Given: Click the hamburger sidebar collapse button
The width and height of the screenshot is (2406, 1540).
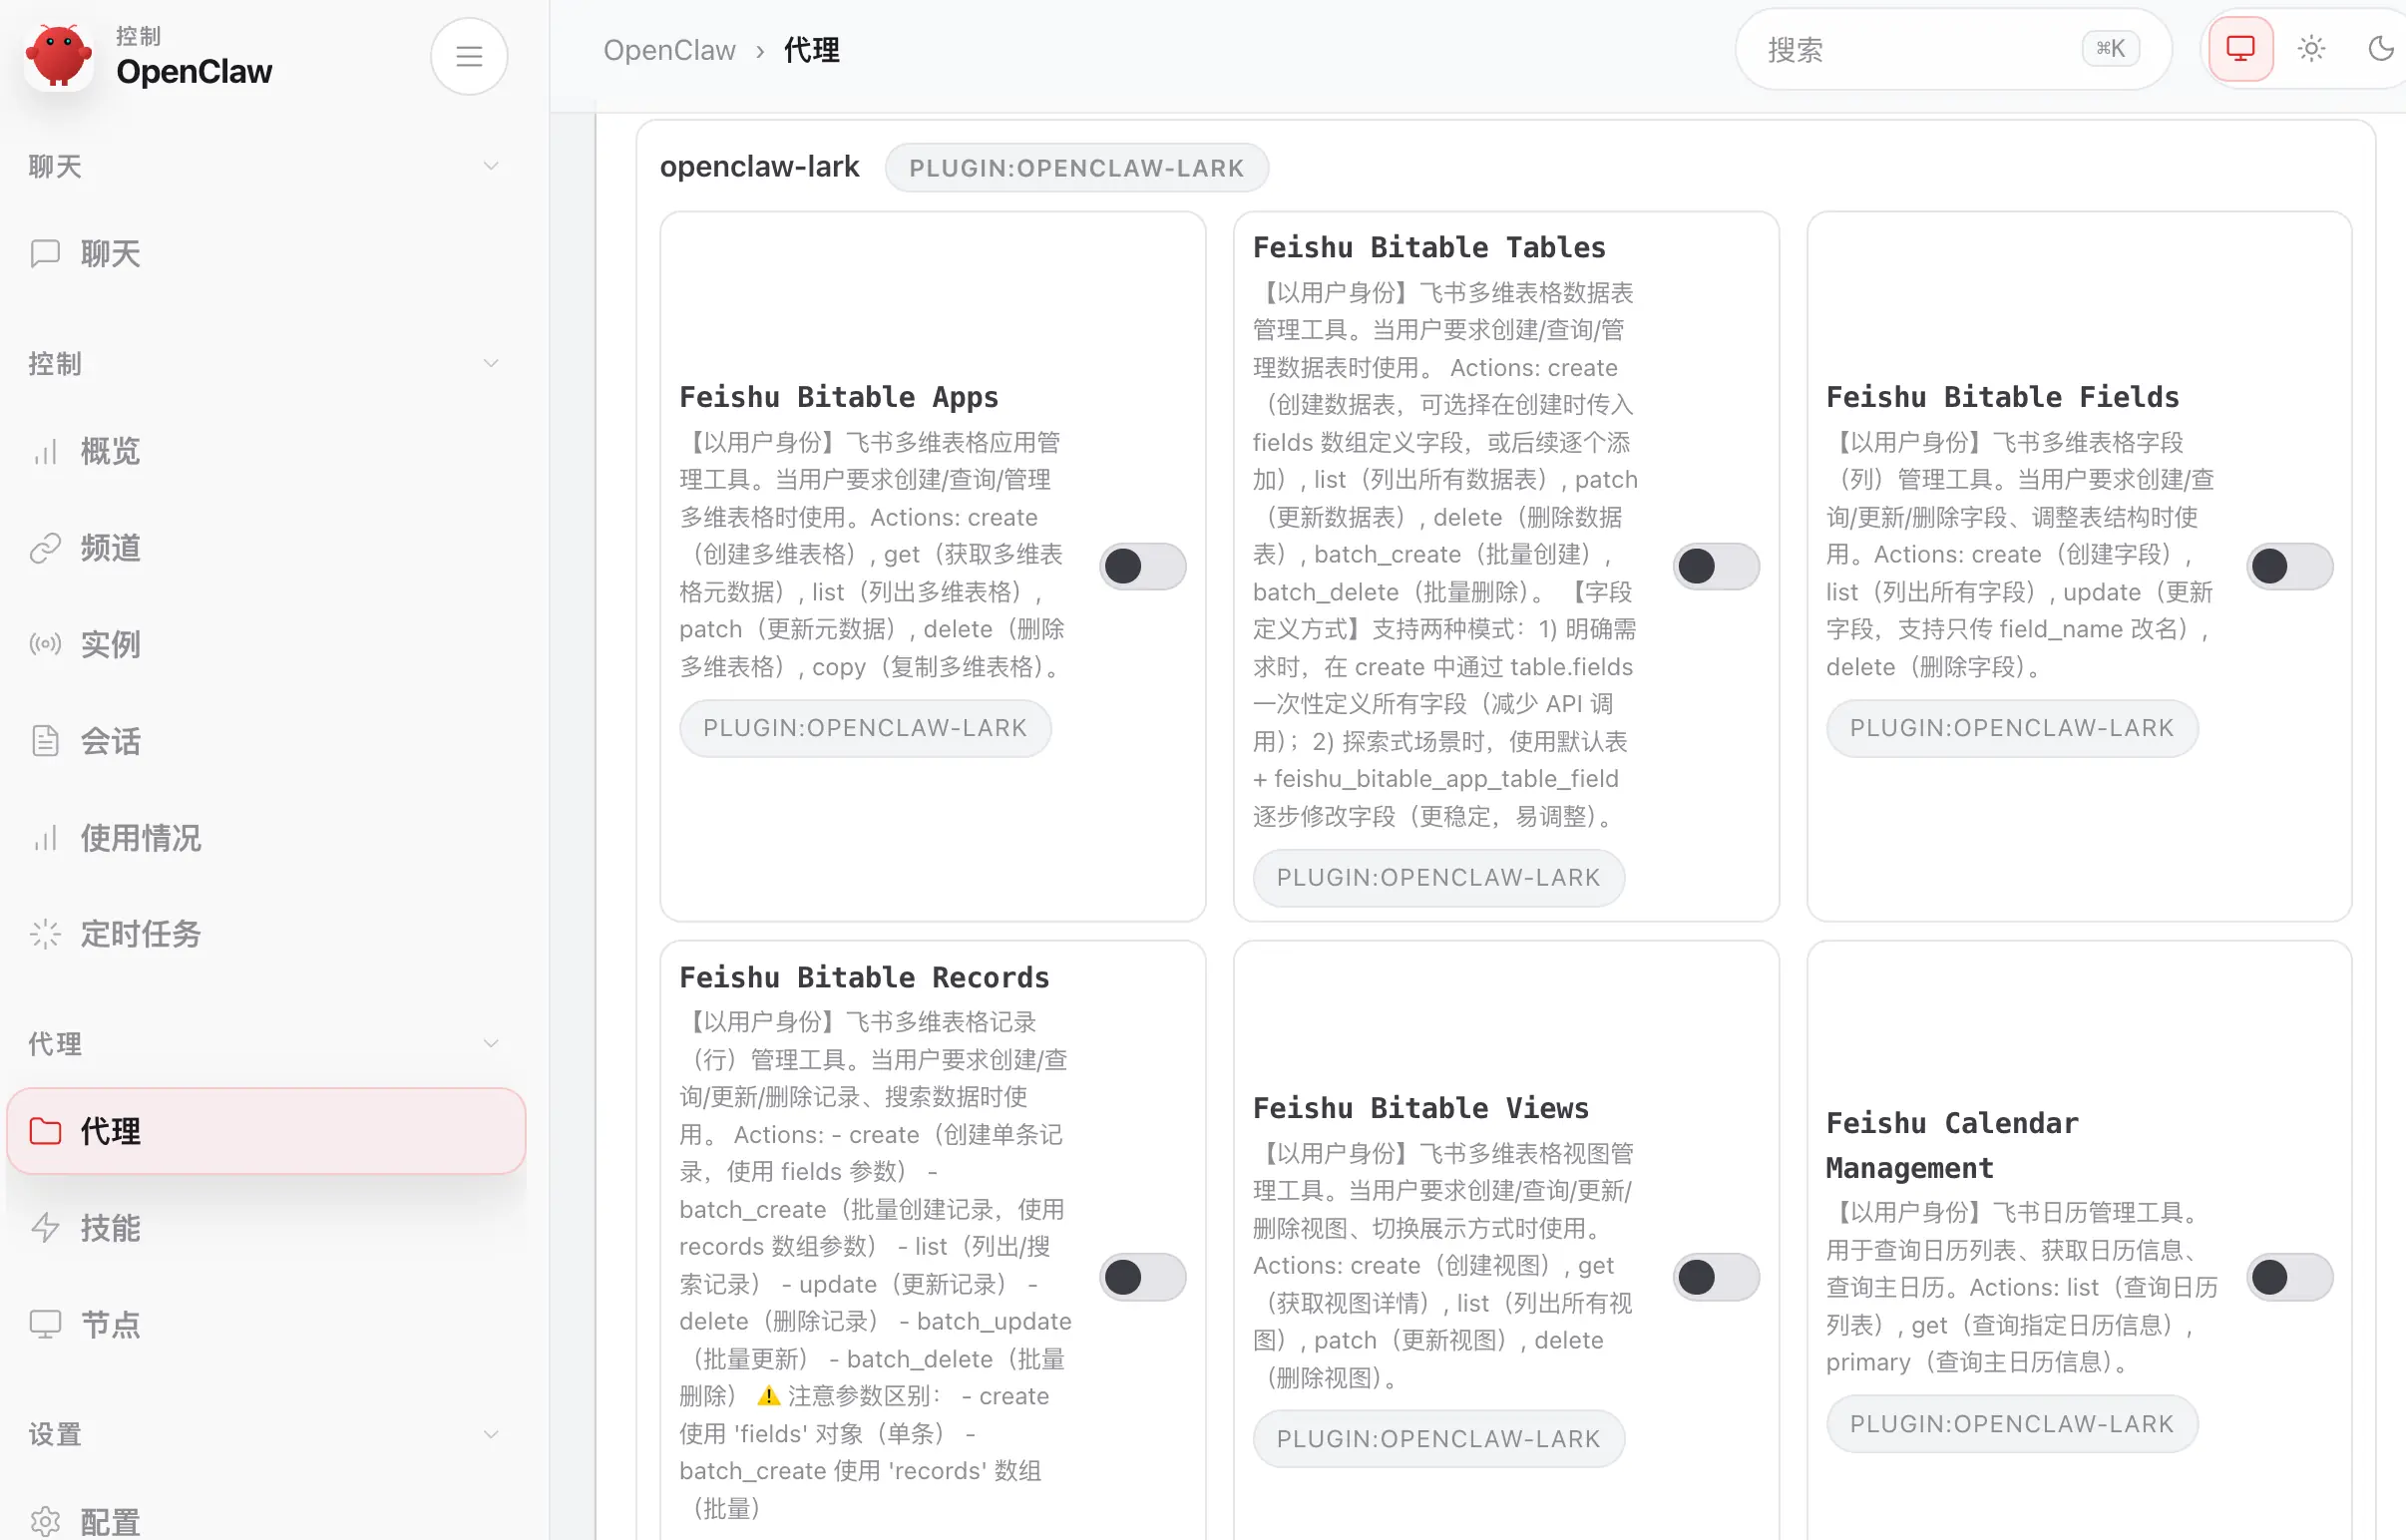Looking at the screenshot, I should (469, 56).
